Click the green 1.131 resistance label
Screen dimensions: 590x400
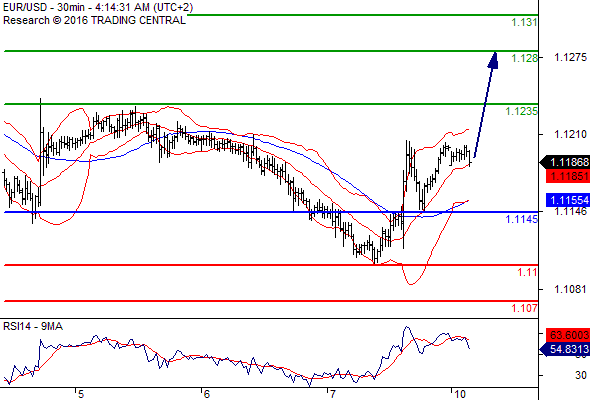coord(524,23)
